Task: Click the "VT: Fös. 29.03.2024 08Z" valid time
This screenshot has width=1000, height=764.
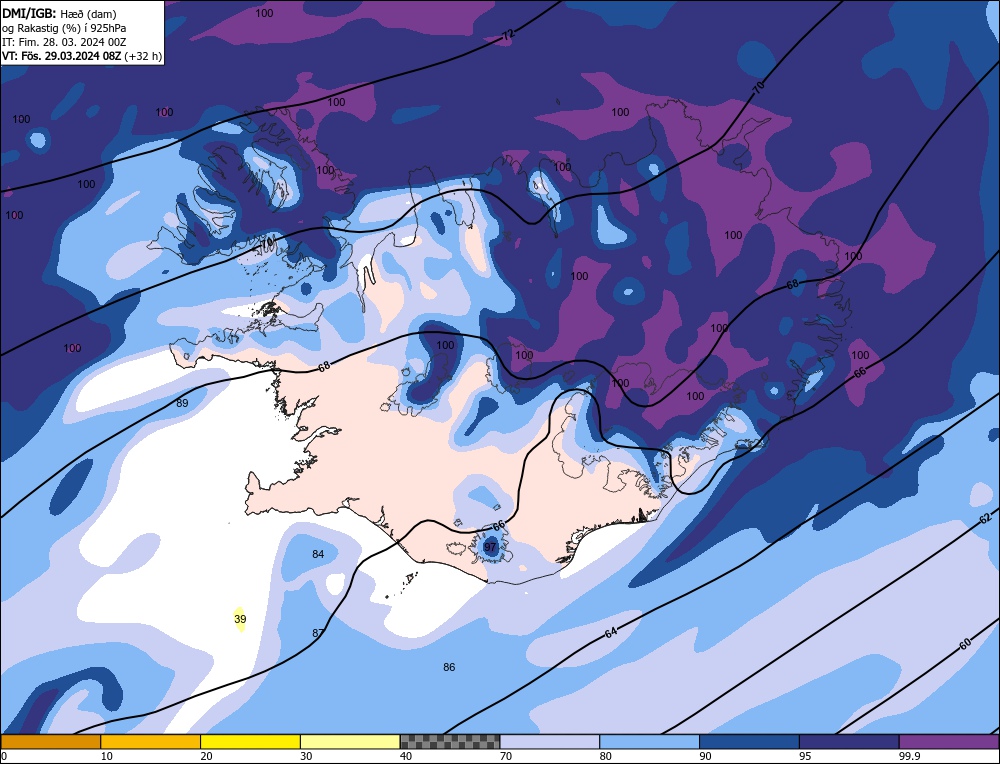Action: click(61, 56)
